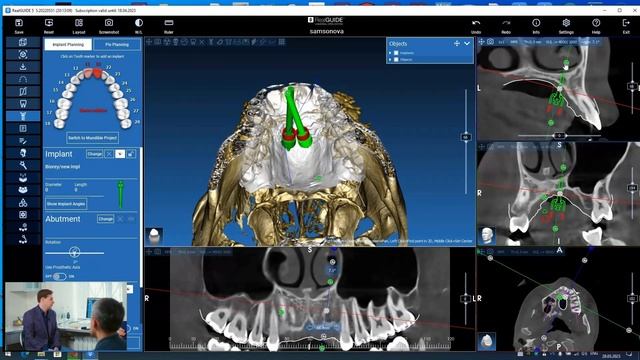The image size is (640, 360).
Task: Click the Abutment Change button
Action: point(105,219)
